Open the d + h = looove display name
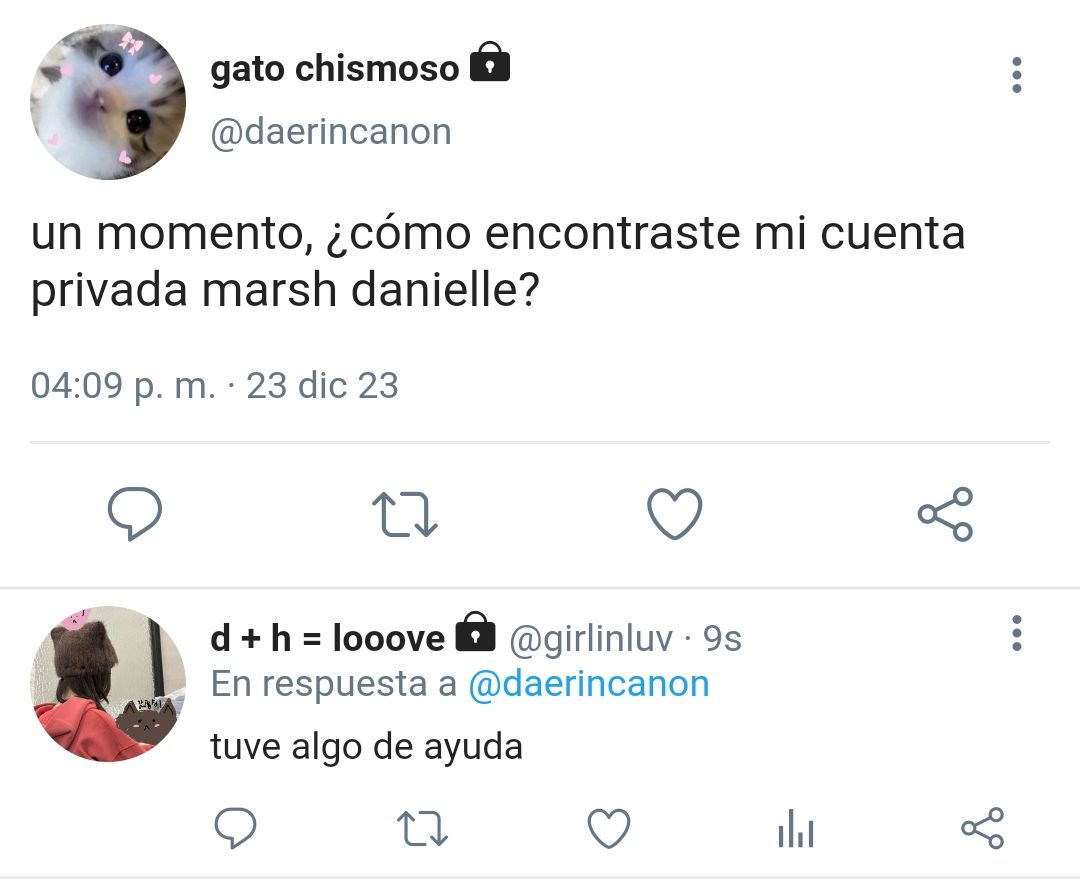This screenshot has height=879, width=1080. point(328,638)
